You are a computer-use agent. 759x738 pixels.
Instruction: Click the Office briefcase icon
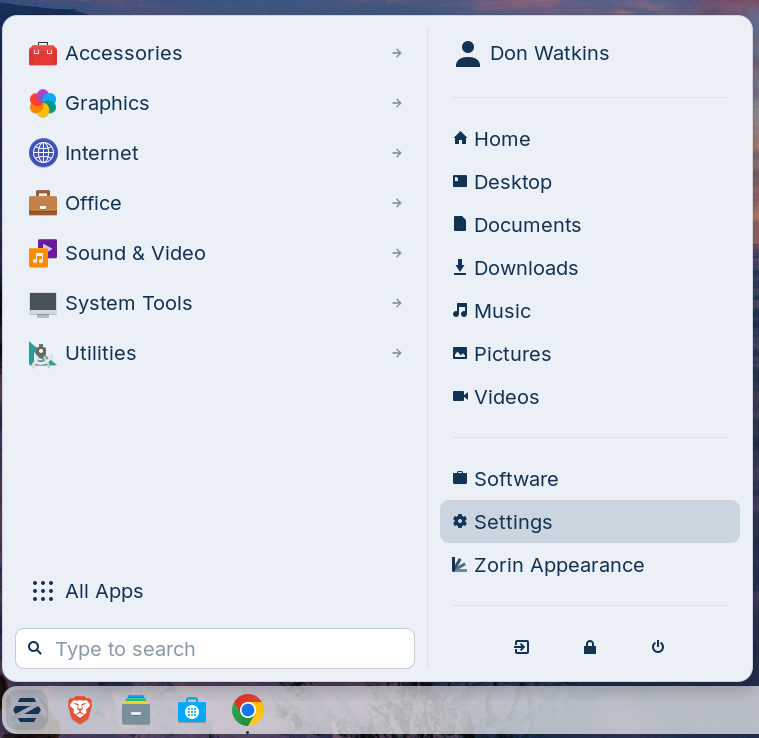43,203
